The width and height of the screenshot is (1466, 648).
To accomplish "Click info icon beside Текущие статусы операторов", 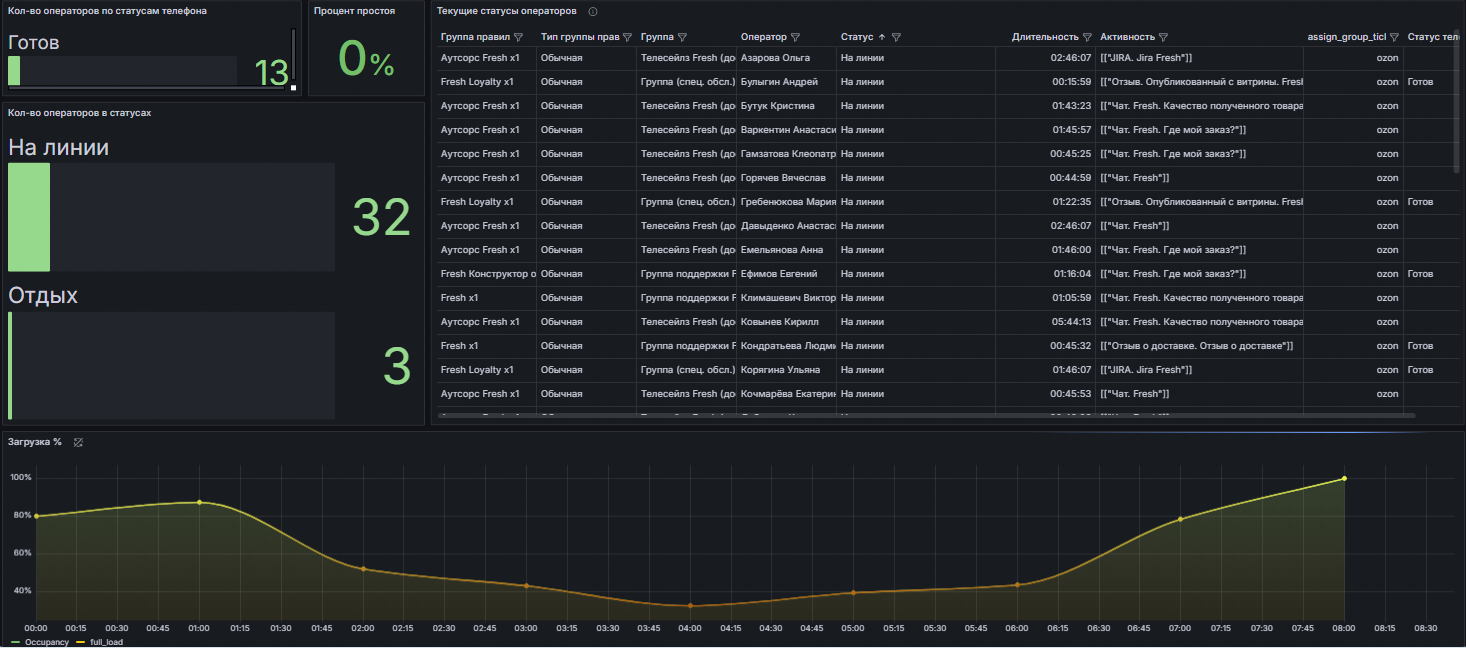I will (593, 12).
